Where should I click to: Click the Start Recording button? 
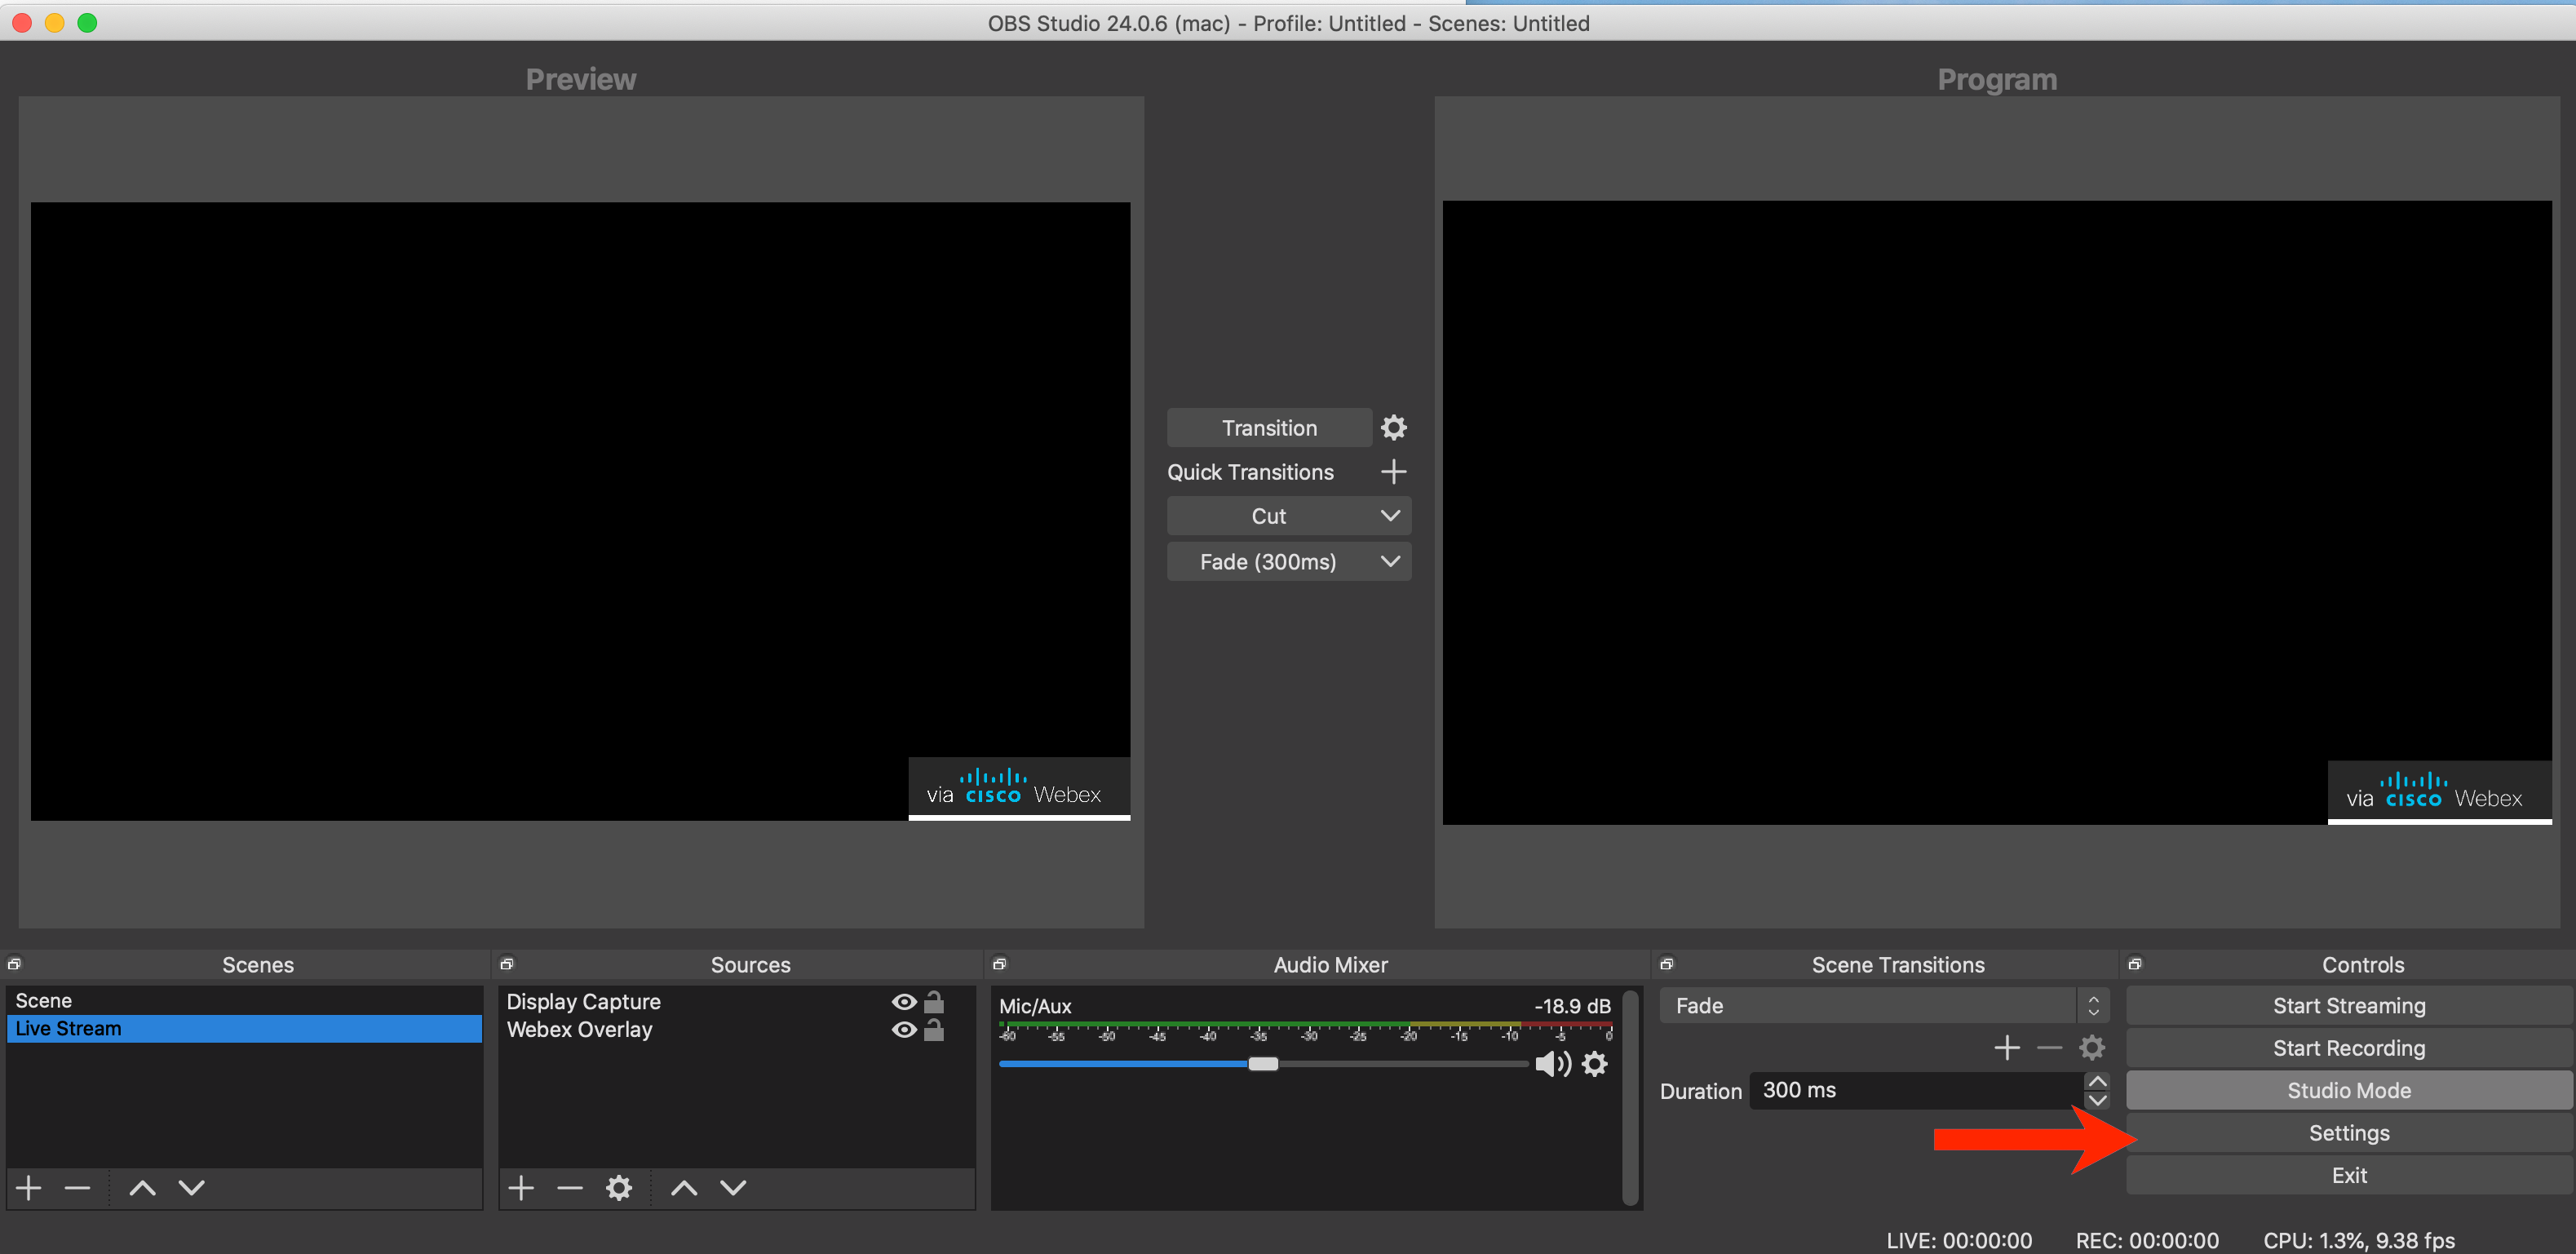click(2349, 1047)
